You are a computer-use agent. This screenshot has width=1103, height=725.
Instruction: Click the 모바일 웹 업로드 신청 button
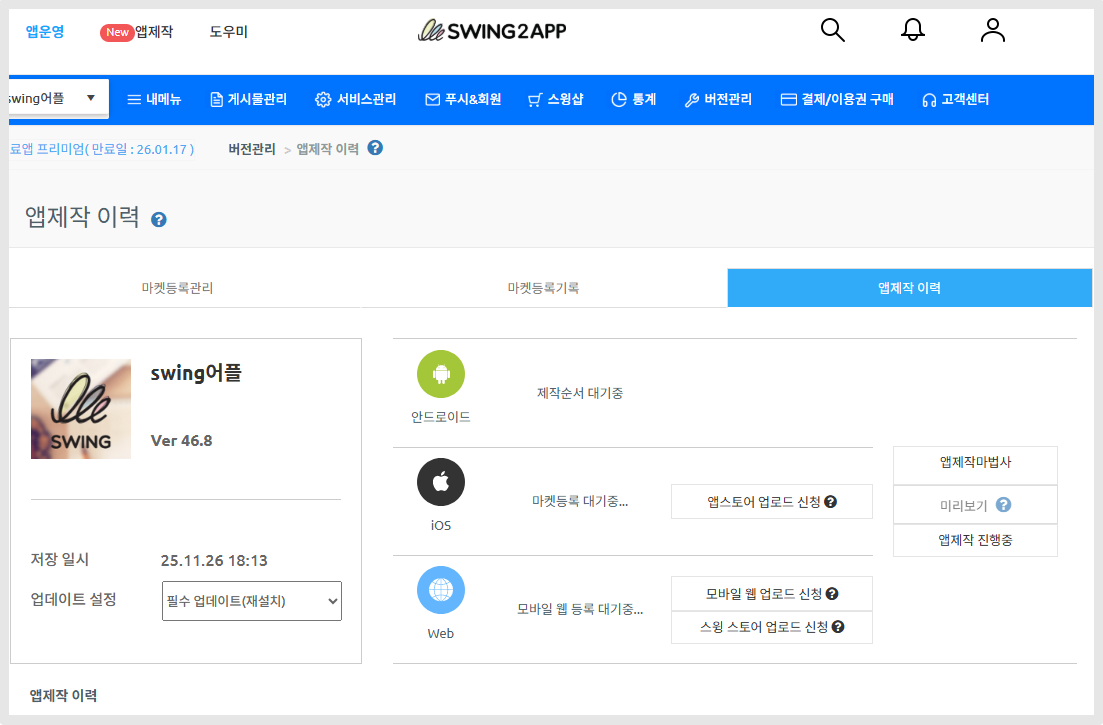771,594
